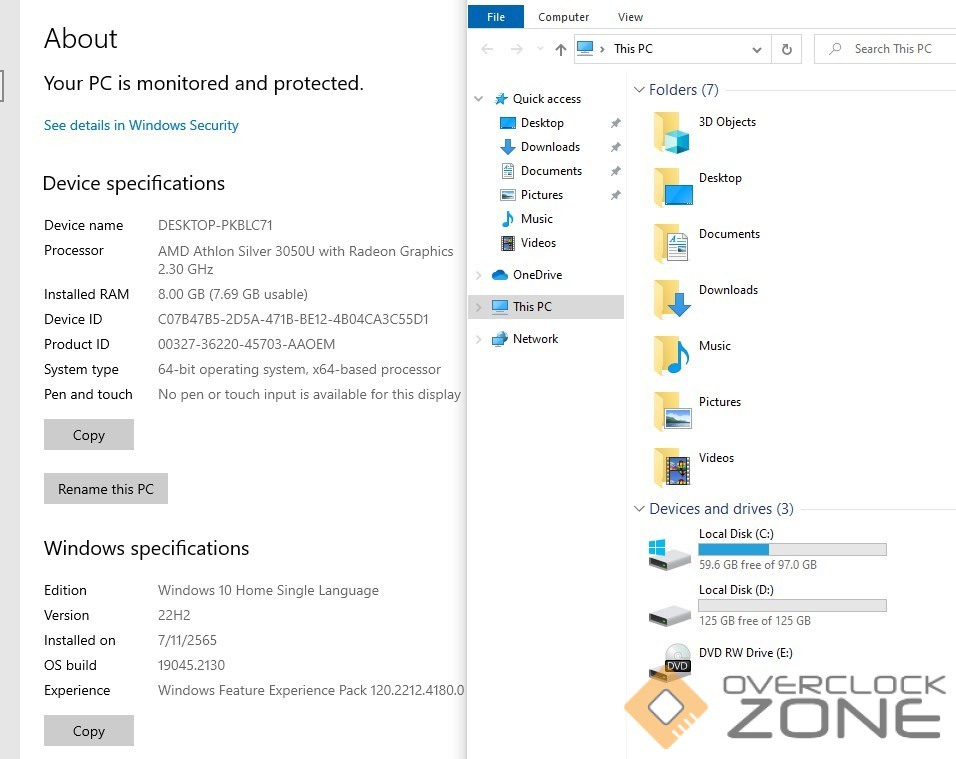Click the Installed RAM value 8.00 GB
The width and height of the screenshot is (956, 759).
pyautogui.click(x=232, y=294)
